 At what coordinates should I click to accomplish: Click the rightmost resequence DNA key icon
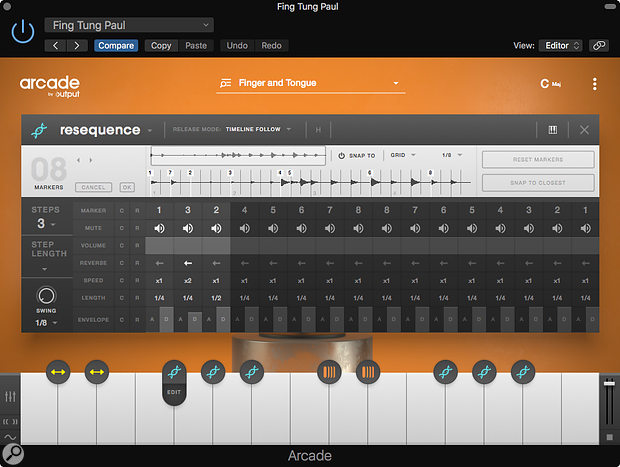tap(523, 372)
